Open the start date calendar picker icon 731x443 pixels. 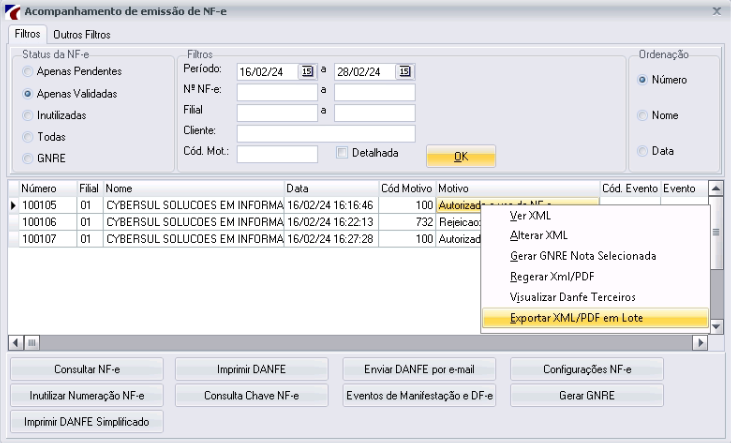coord(307,71)
